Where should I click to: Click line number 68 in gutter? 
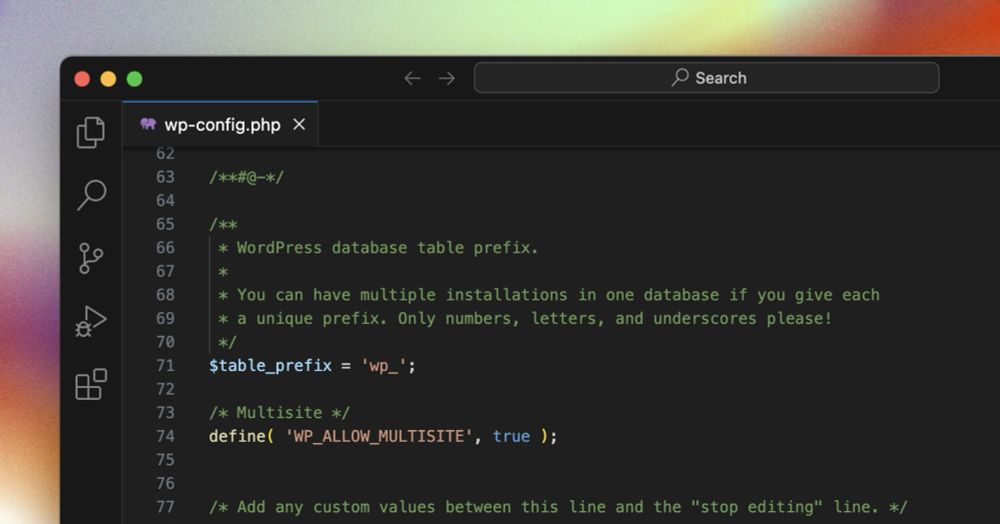[x=165, y=295]
